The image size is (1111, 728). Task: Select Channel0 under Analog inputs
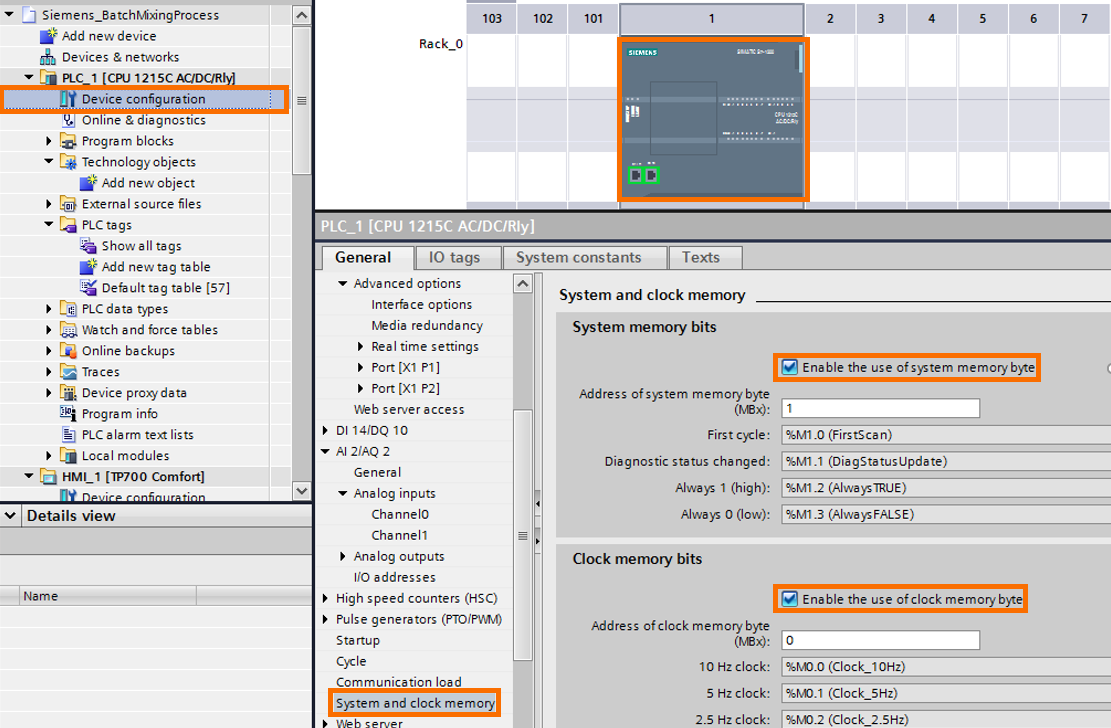tap(400, 514)
